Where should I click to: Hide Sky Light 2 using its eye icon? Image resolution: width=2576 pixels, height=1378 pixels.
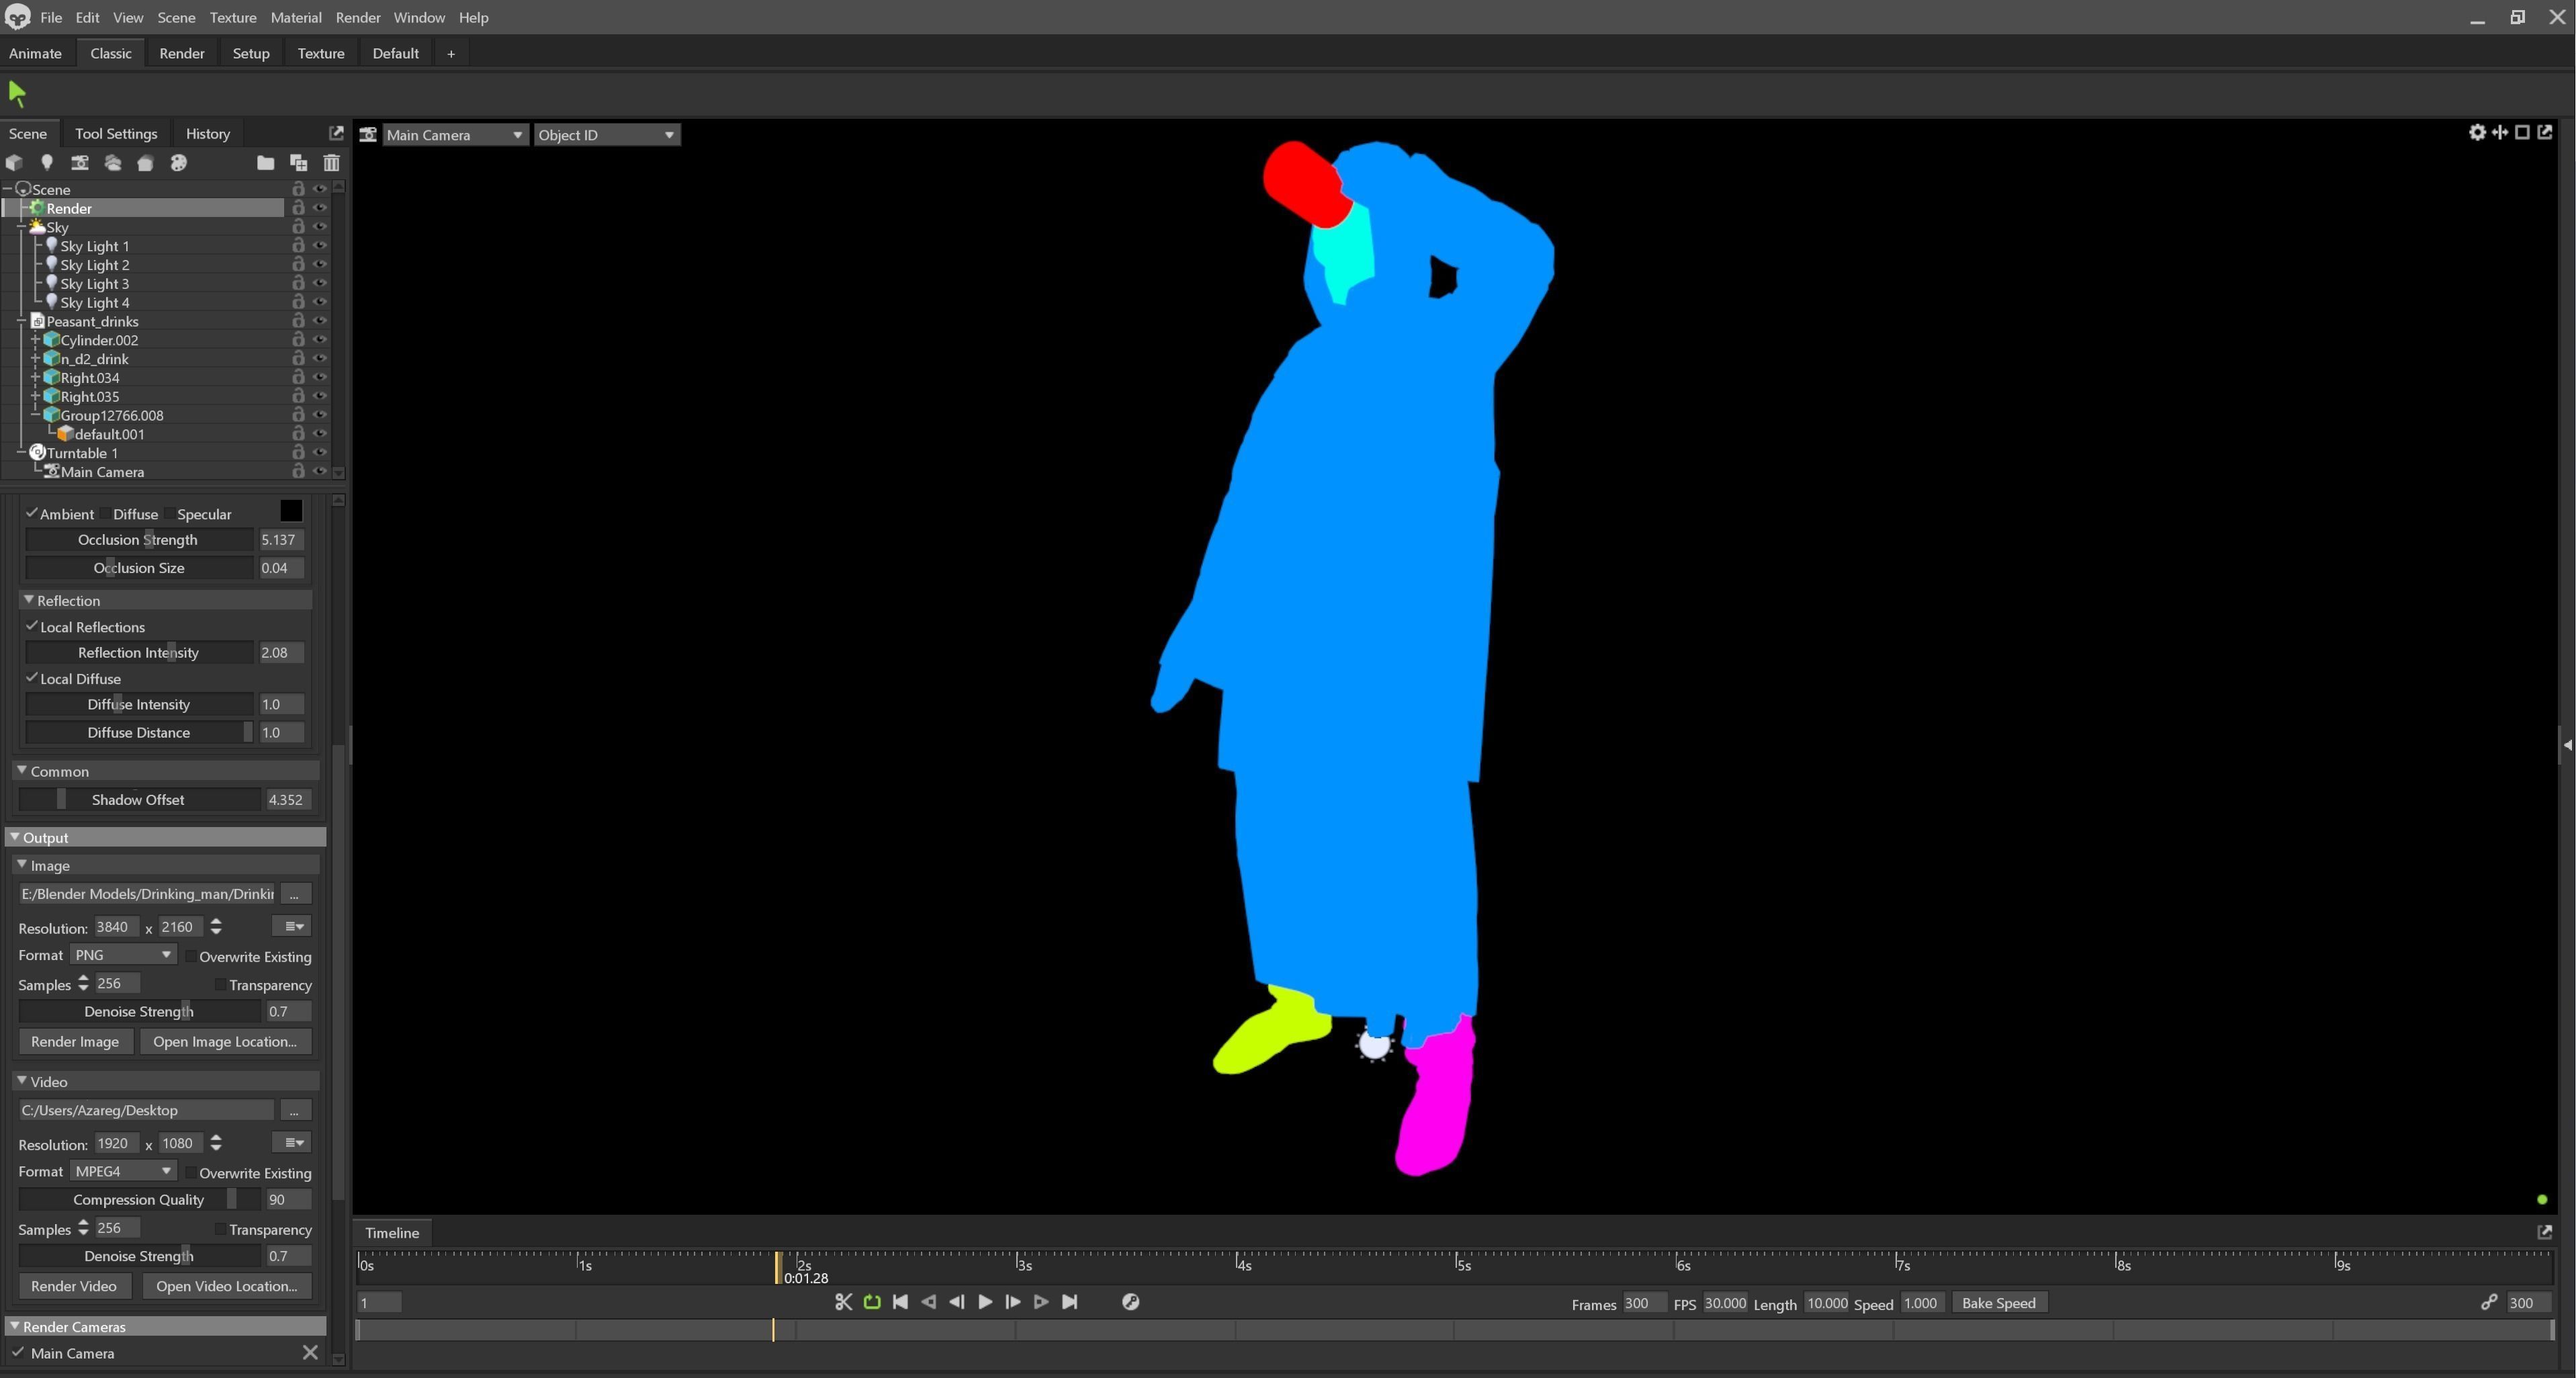point(320,265)
